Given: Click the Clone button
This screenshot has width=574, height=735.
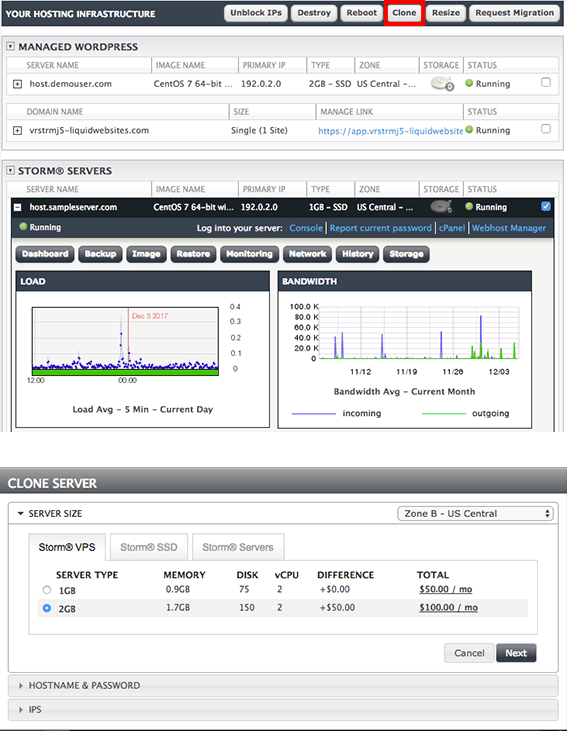Looking at the screenshot, I should [404, 13].
